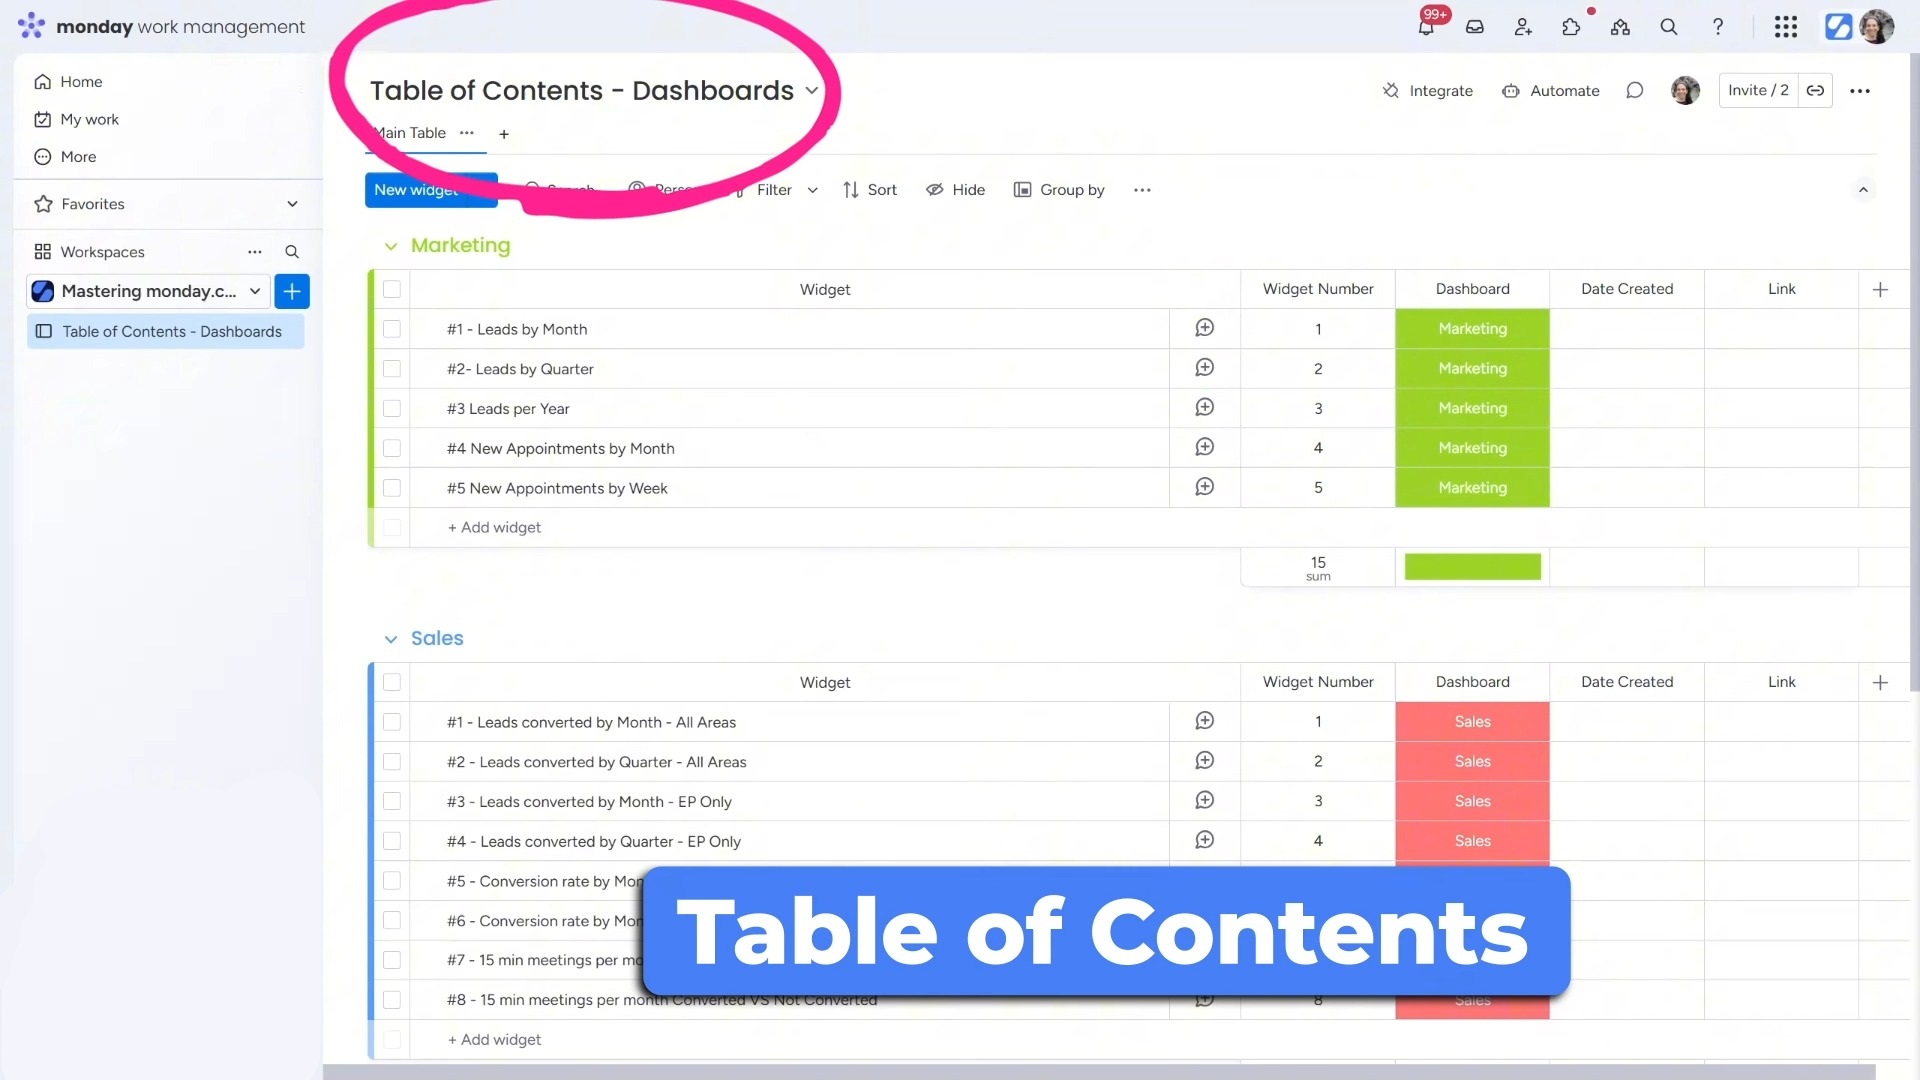1920x1080 pixels.
Task: Open Main Table options three dots
Action: (x=467, y=133)
